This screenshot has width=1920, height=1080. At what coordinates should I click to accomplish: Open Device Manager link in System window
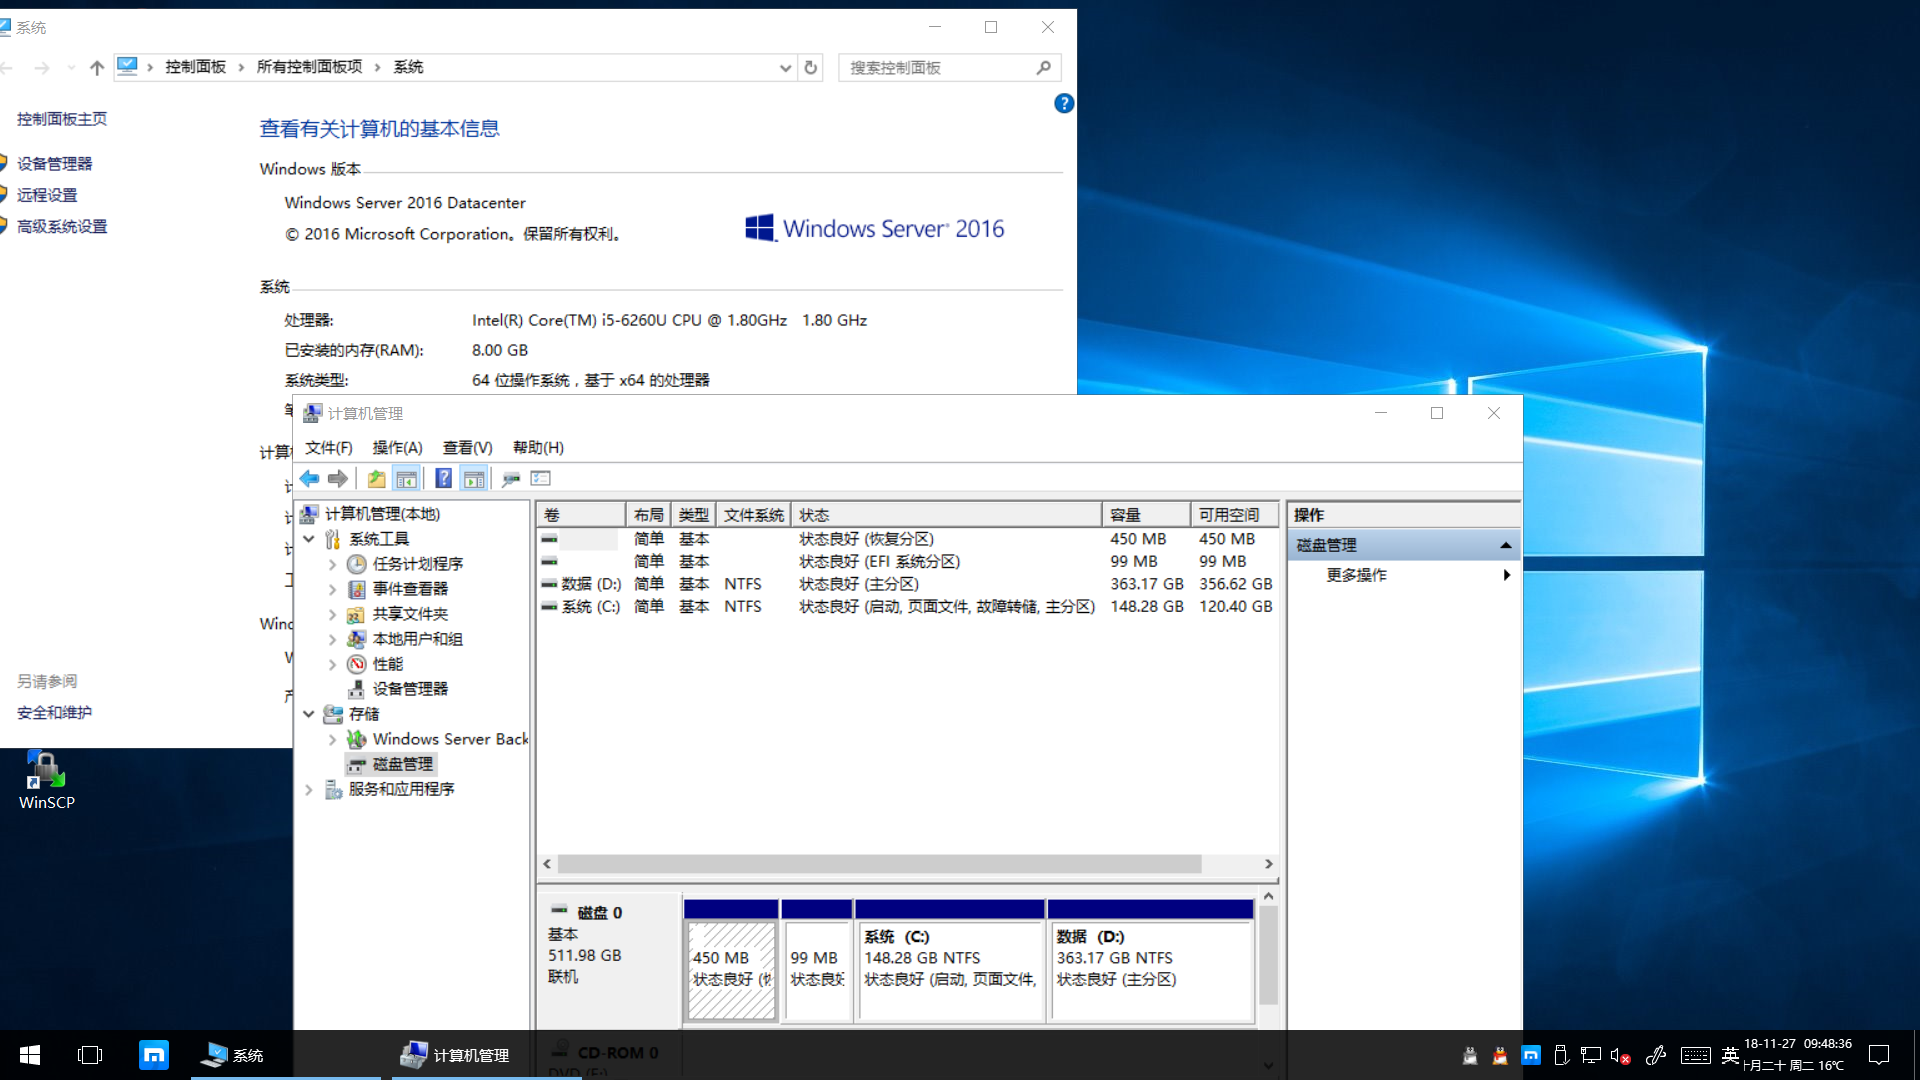coord(54,164)
